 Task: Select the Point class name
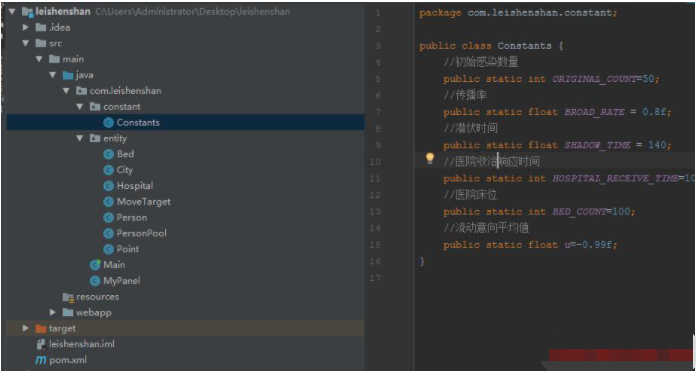coord(128,249)
